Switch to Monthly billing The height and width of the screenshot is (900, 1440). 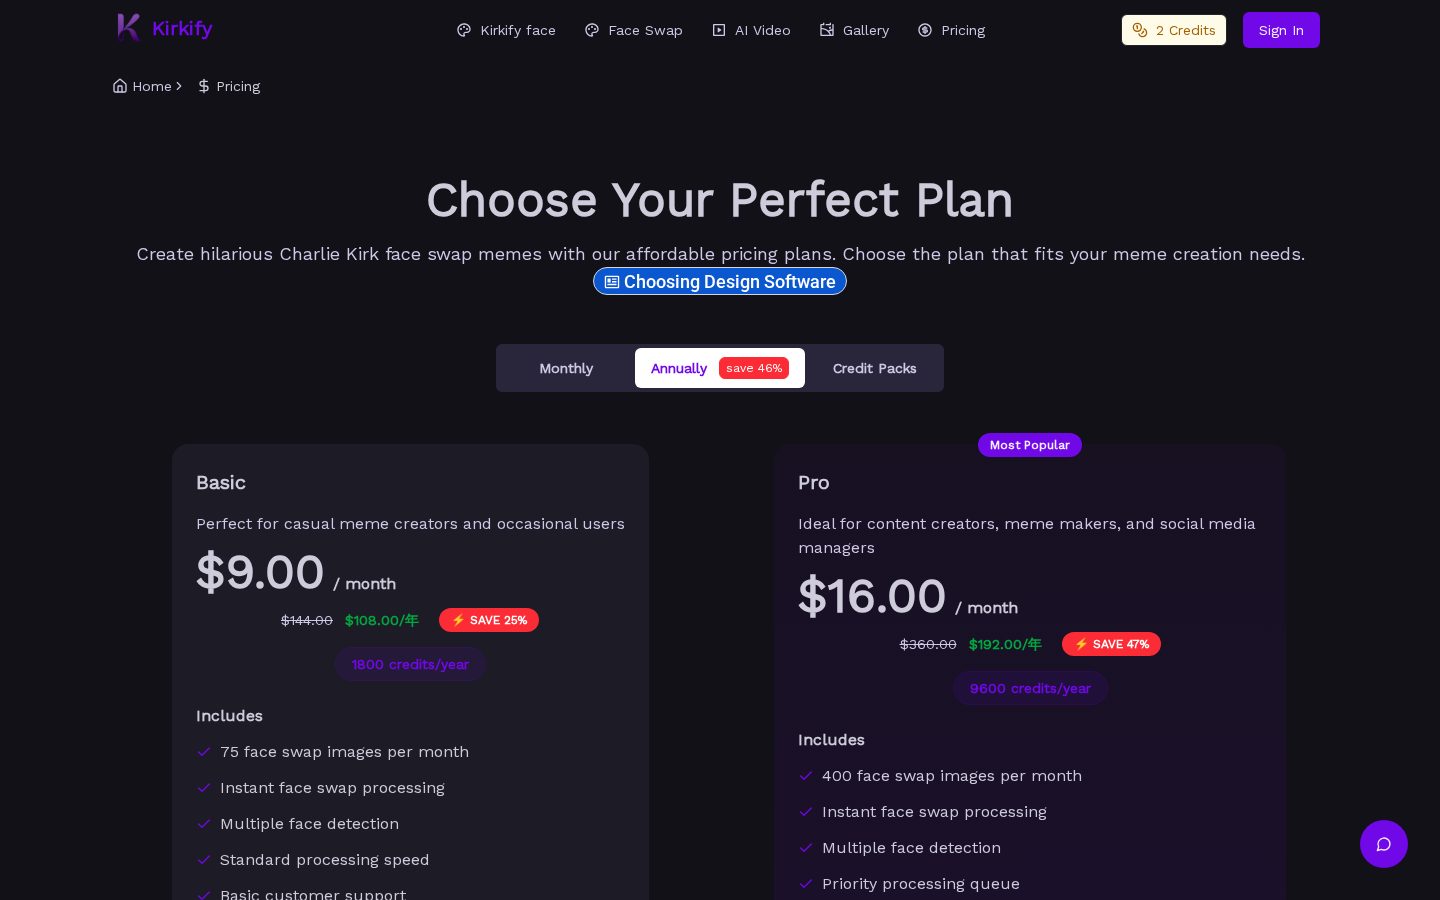tap(566, 368)
